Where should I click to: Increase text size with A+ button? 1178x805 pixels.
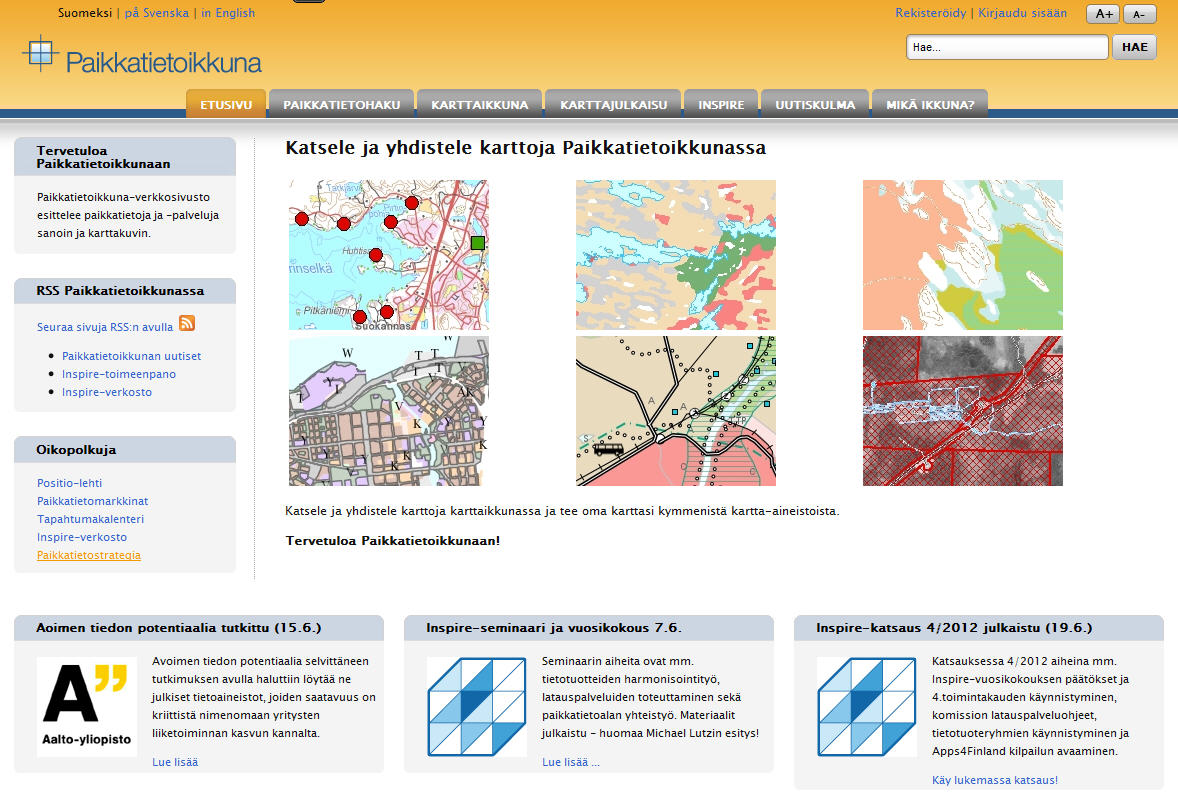1103,14
